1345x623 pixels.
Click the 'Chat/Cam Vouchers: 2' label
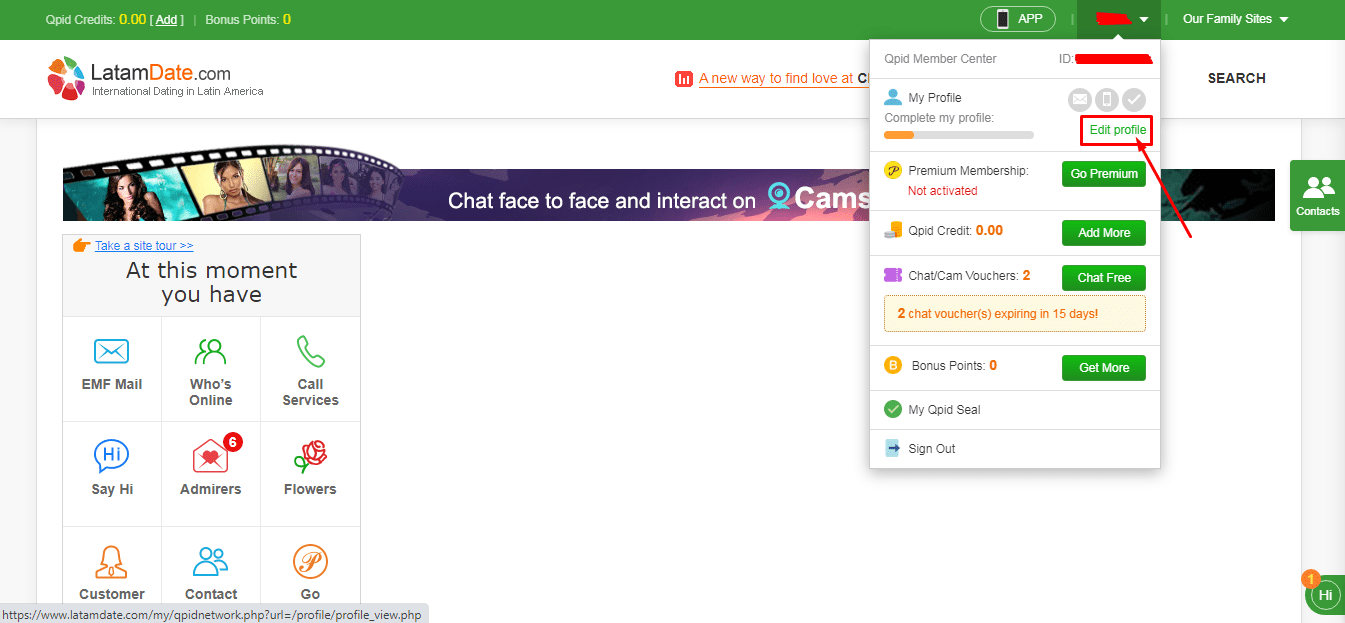click(969, 276)
